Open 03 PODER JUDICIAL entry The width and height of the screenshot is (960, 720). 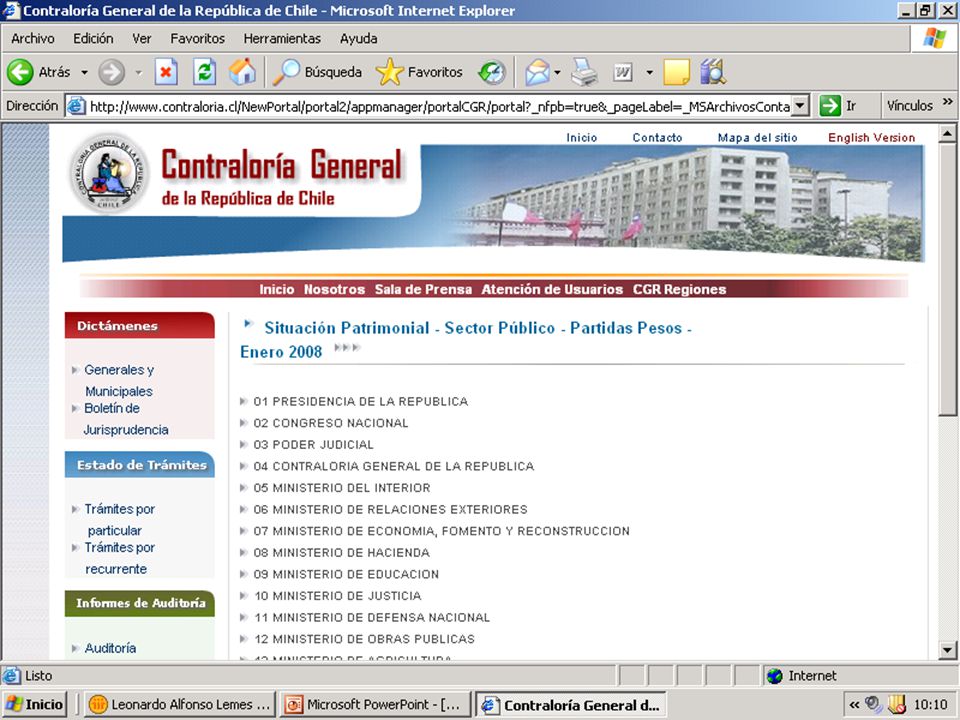point(313,444)
